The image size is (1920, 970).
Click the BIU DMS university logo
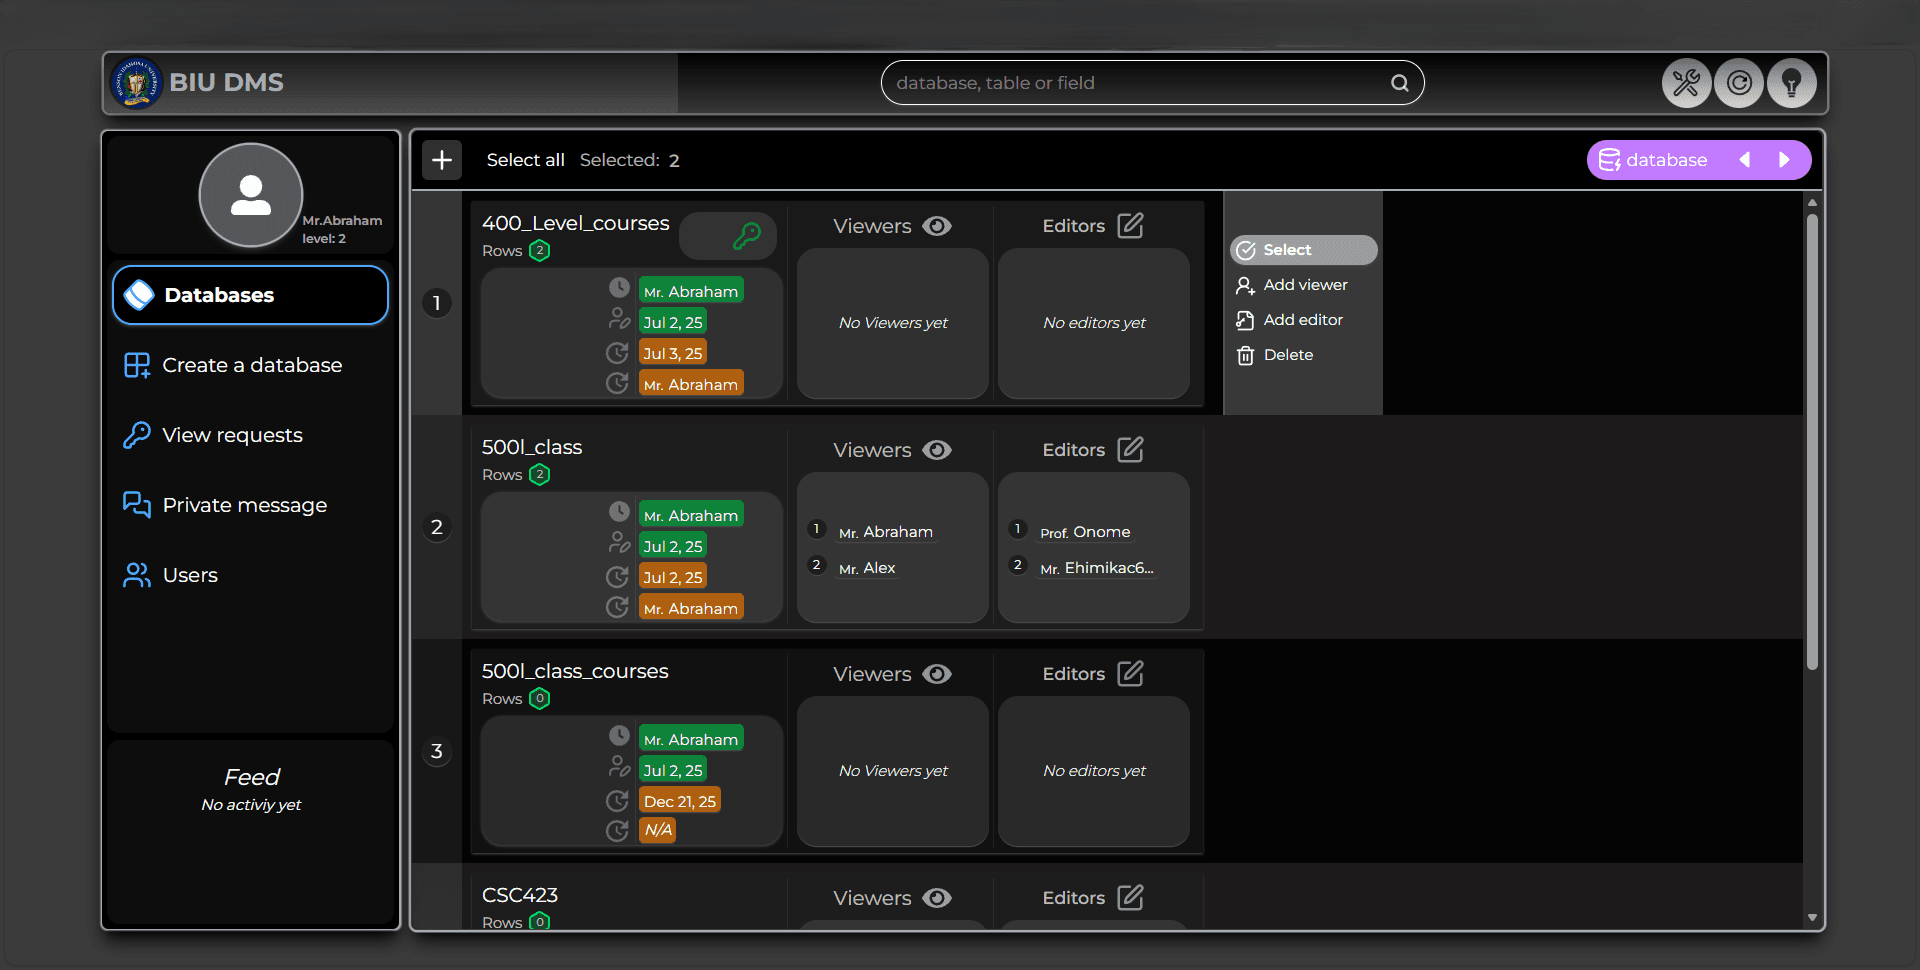(137, 82)
